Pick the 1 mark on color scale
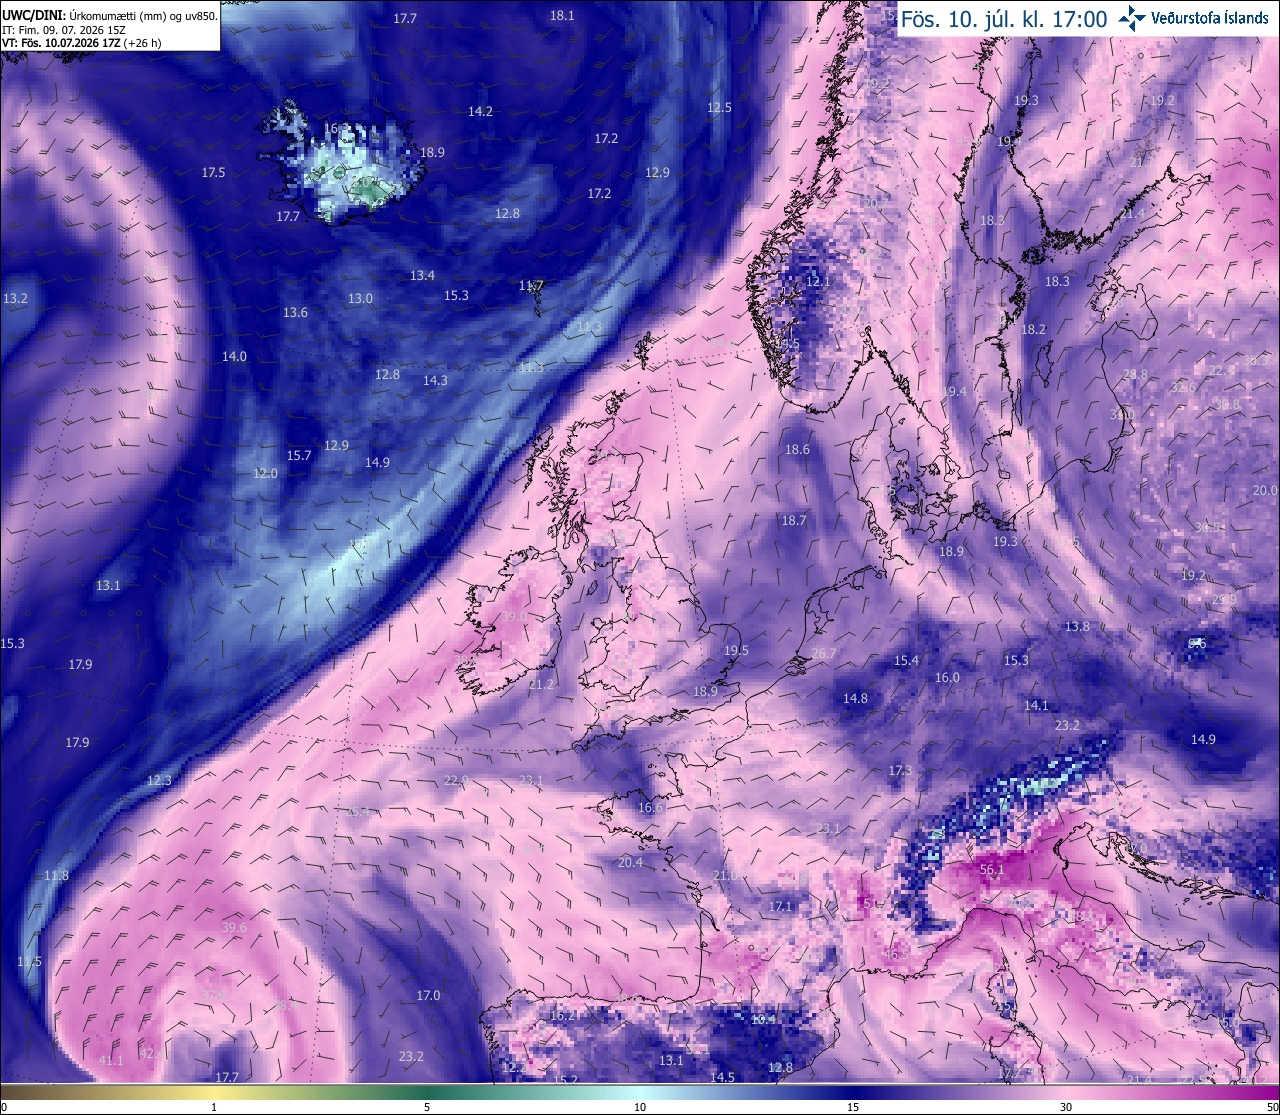Image resolution: width=1280 pixels, height=1115 pixels. (x=214, y=1107)
